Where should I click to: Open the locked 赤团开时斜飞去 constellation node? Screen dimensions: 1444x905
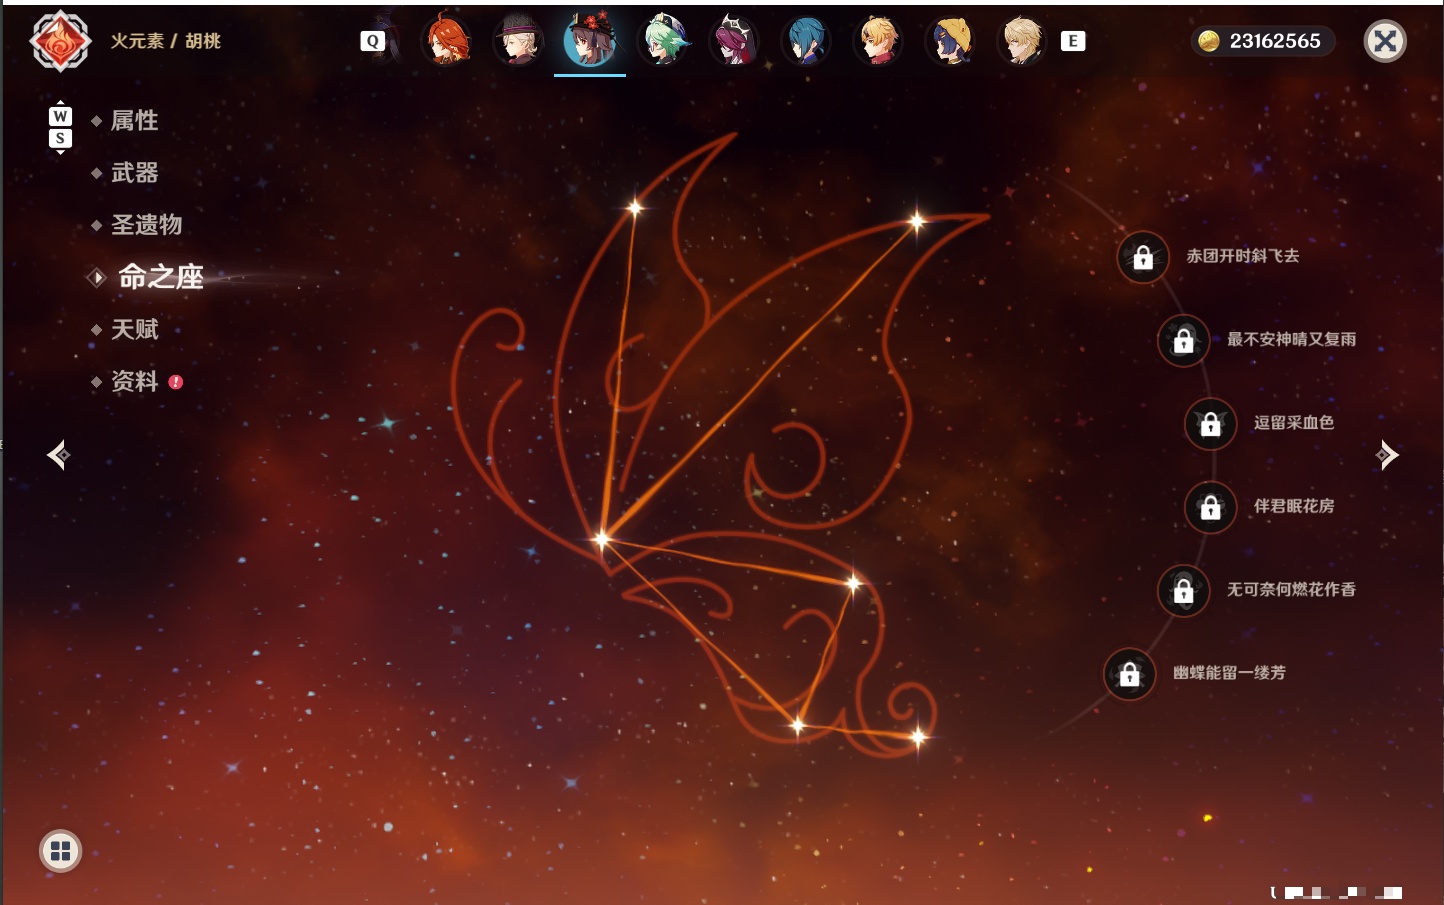pos(1143,258)
